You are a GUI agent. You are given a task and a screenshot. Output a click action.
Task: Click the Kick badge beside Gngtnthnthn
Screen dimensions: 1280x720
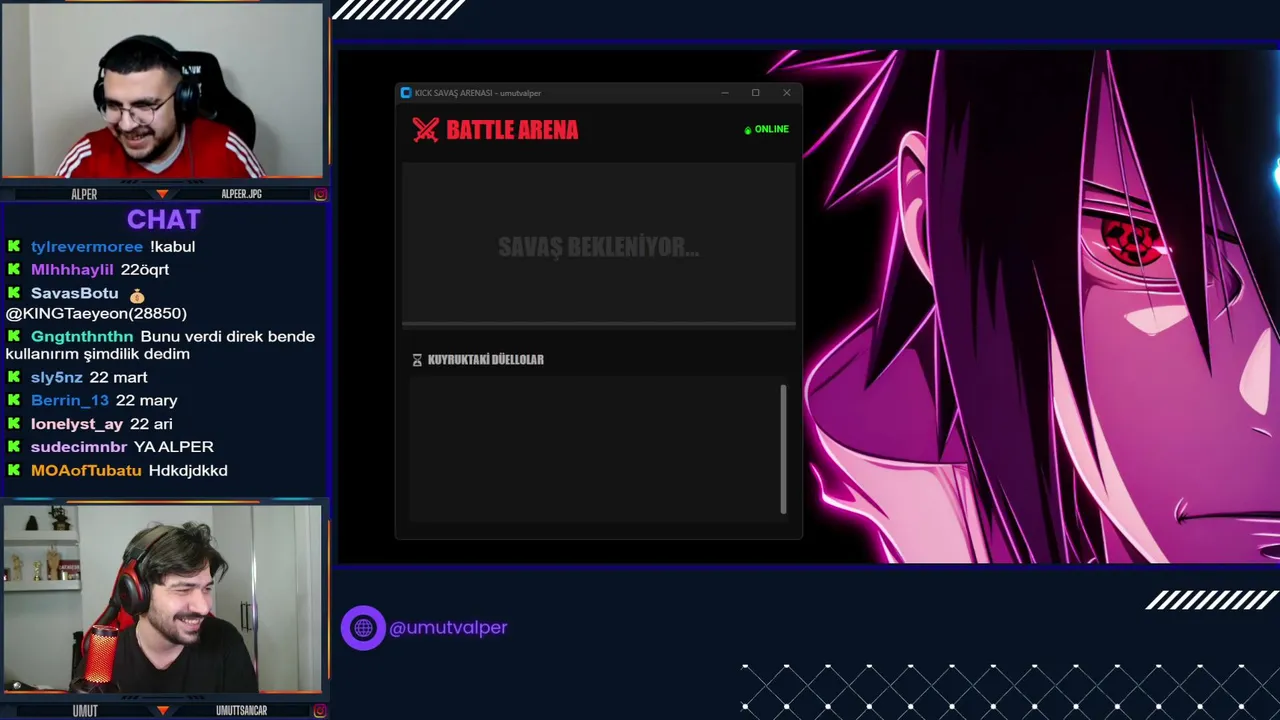tap(14, 336)
